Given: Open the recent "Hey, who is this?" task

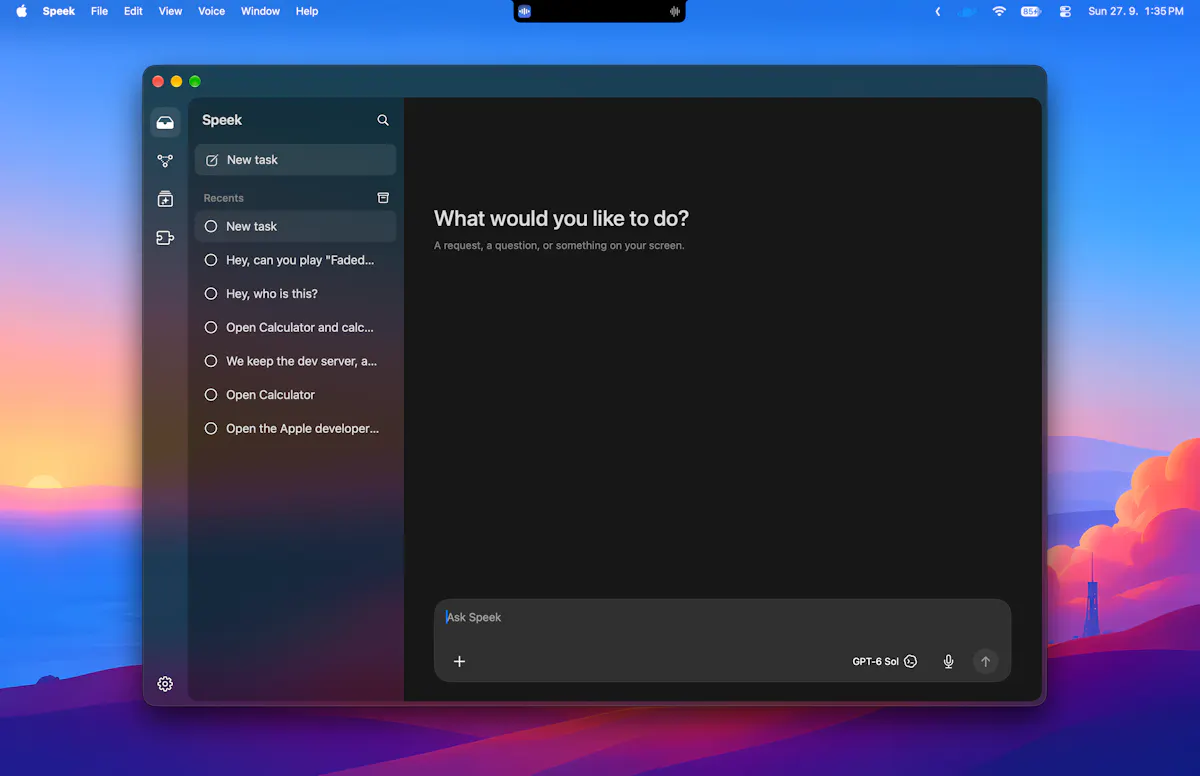Looking at the screenshot, I should (295, 294).
